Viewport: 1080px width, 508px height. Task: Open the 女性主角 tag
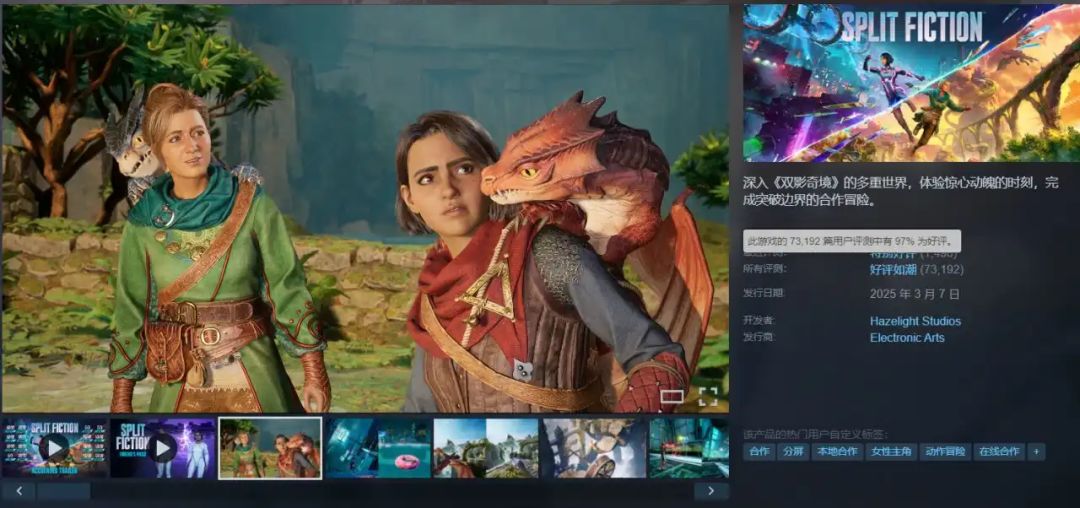click(x=891, y=452)
